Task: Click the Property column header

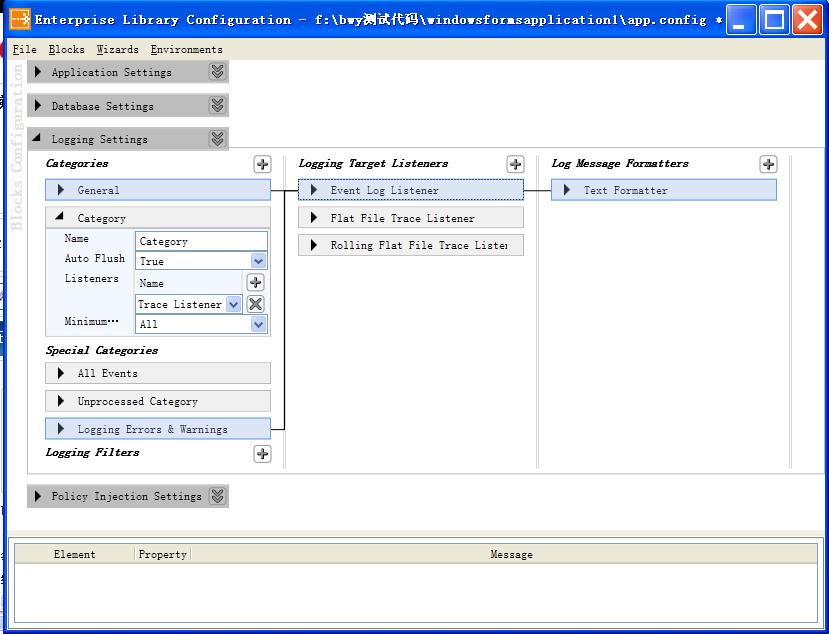Action: [x=162, y=554]
